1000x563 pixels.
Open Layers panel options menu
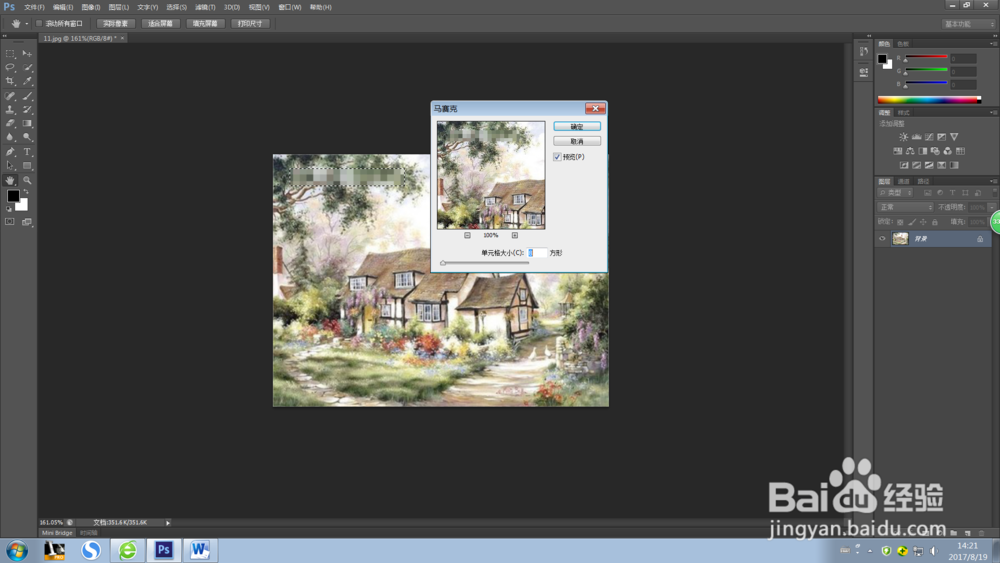click(x=992, y=182)
